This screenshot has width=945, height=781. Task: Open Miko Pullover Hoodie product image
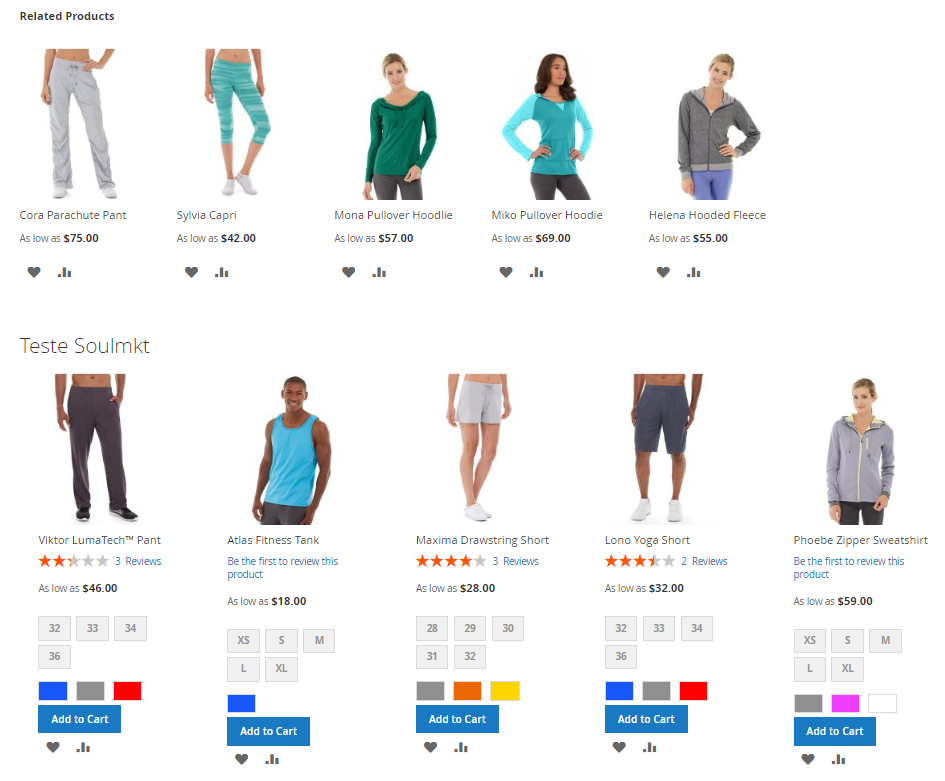point(547,125)
